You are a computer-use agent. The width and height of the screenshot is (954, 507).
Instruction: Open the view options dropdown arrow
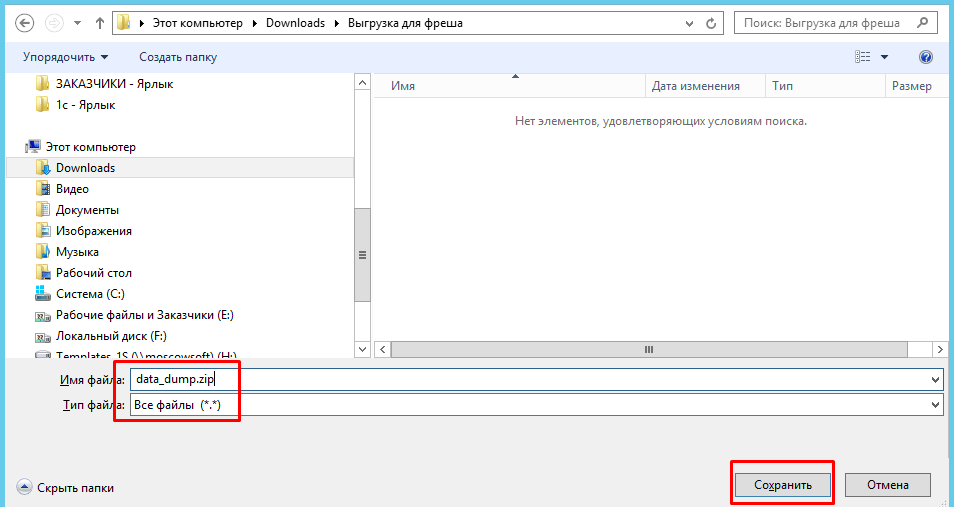885,57
